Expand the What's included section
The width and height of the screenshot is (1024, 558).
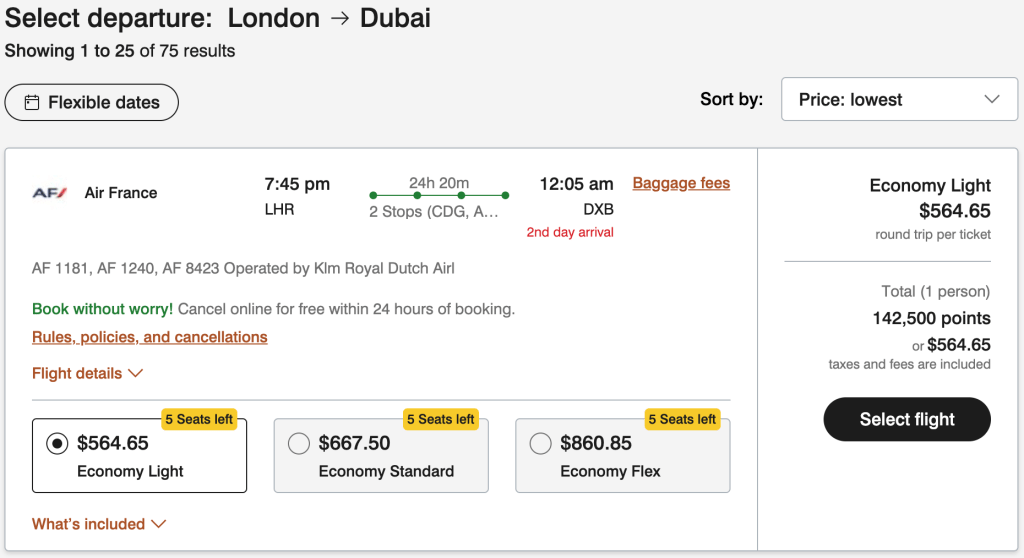pos(99,524)
